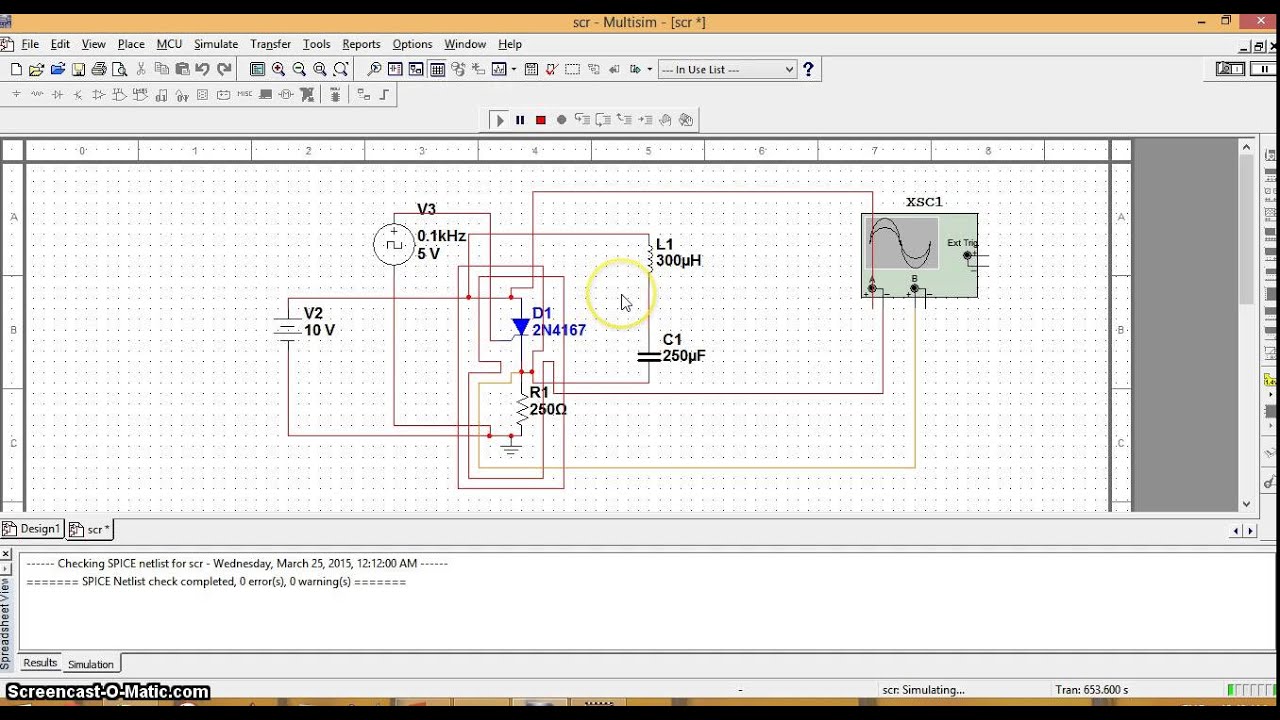This screenshot has width=1280, height=720.
Task: Pause the simulation
Action: click(520, 119)
